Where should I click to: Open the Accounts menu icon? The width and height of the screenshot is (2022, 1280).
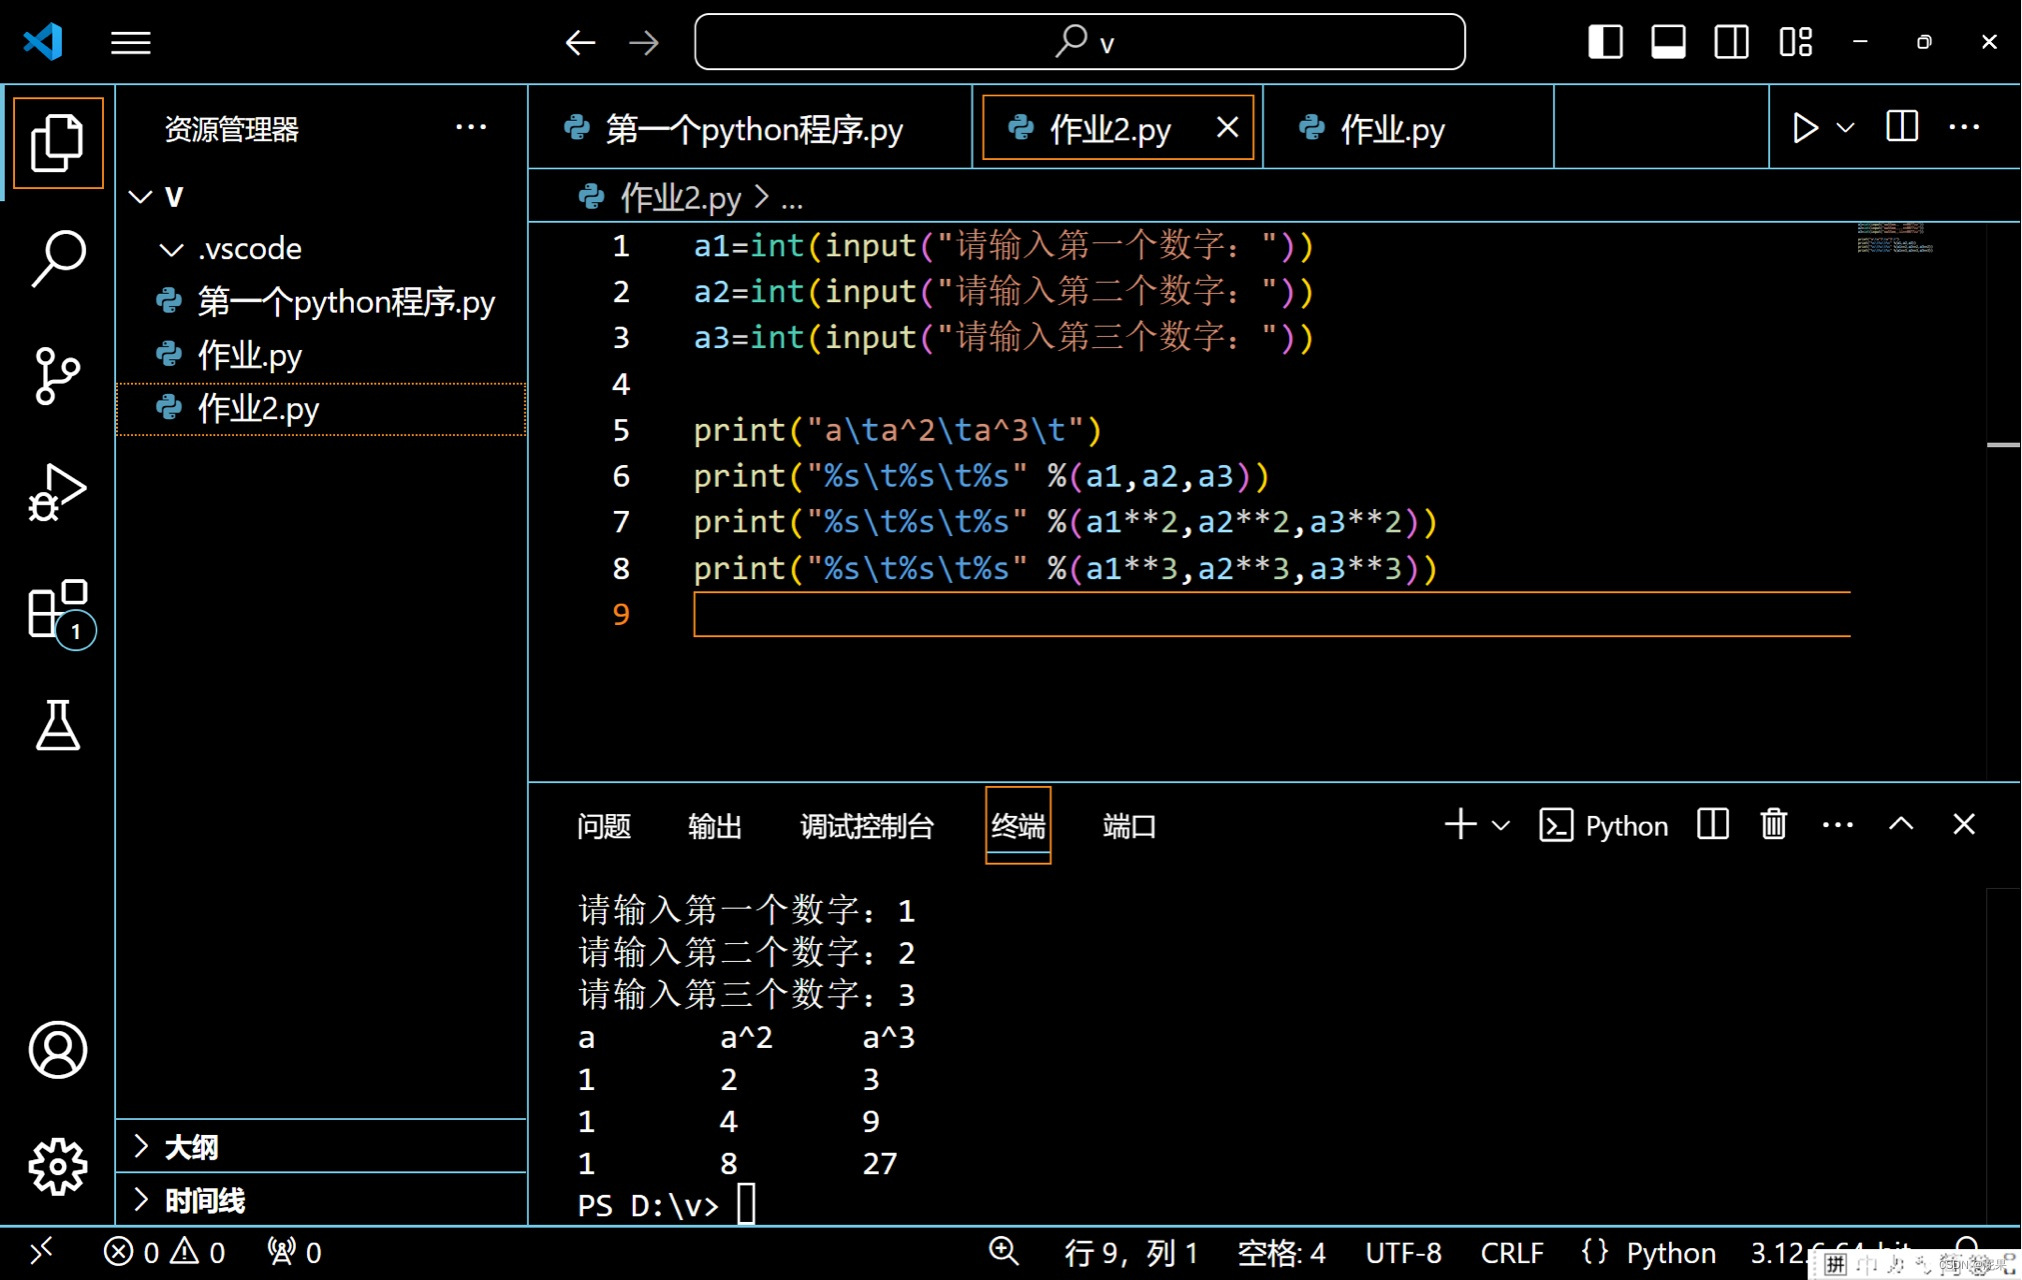(x=58, y=1050)
